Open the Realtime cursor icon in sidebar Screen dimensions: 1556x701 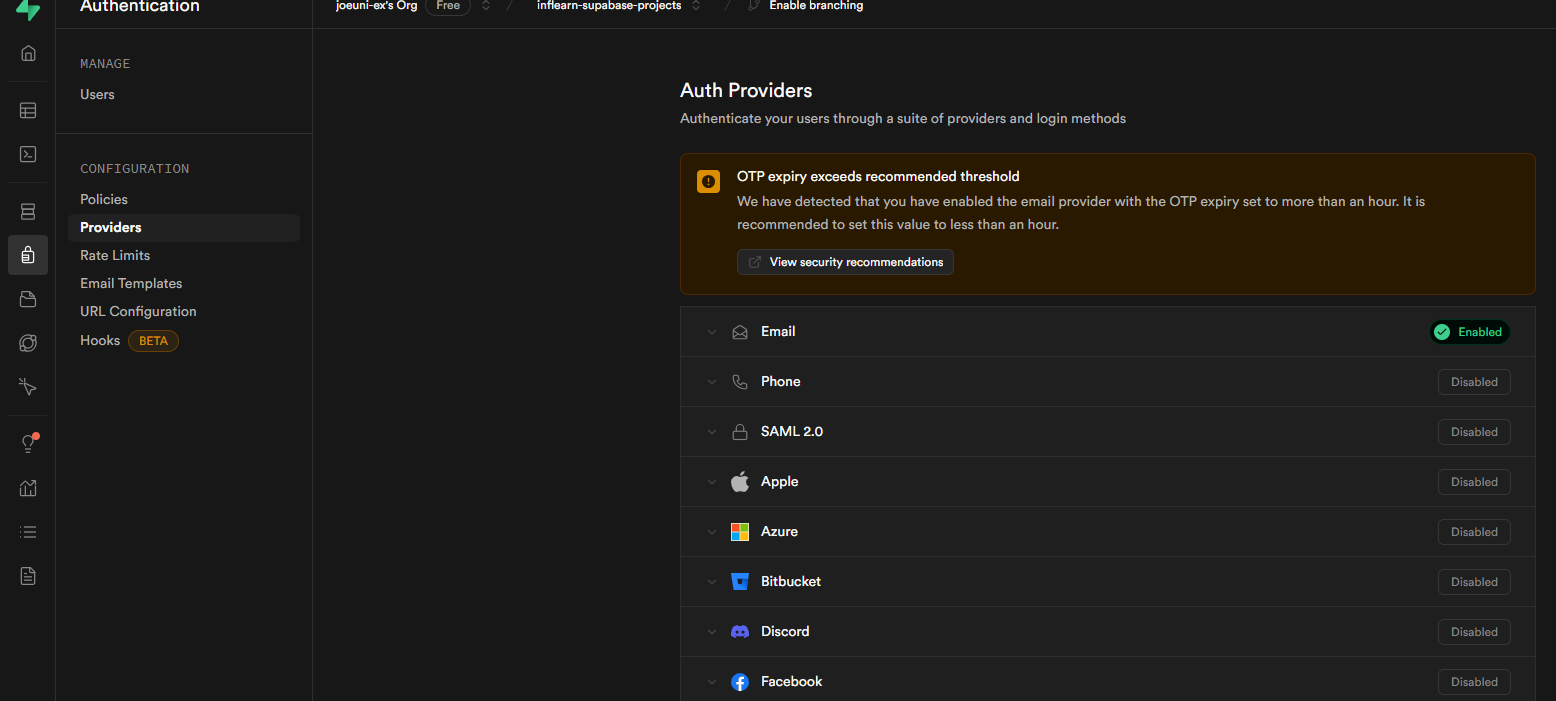(x=28, y=387)
